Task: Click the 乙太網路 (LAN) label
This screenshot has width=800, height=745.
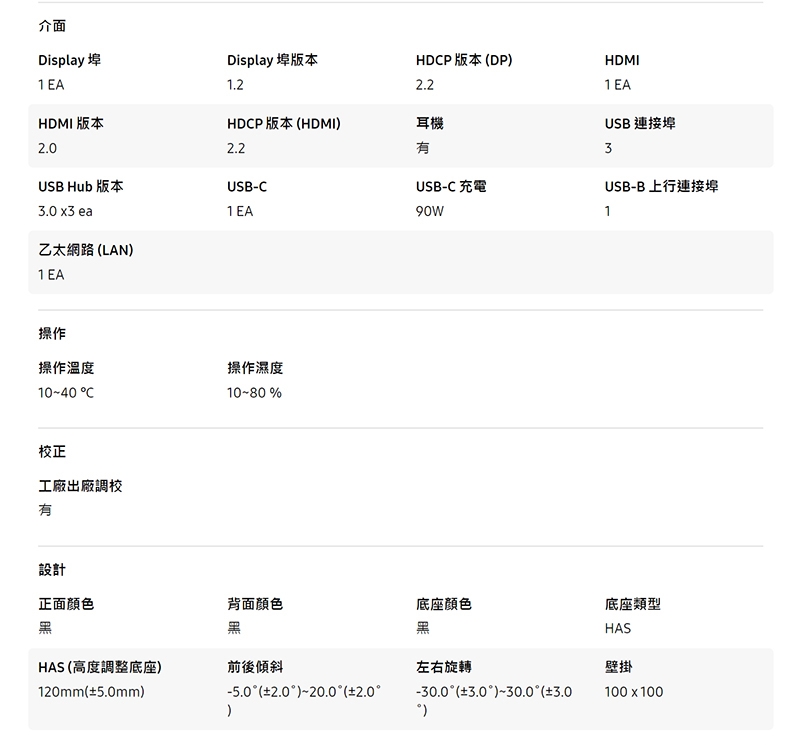Action: click(86, 250)
